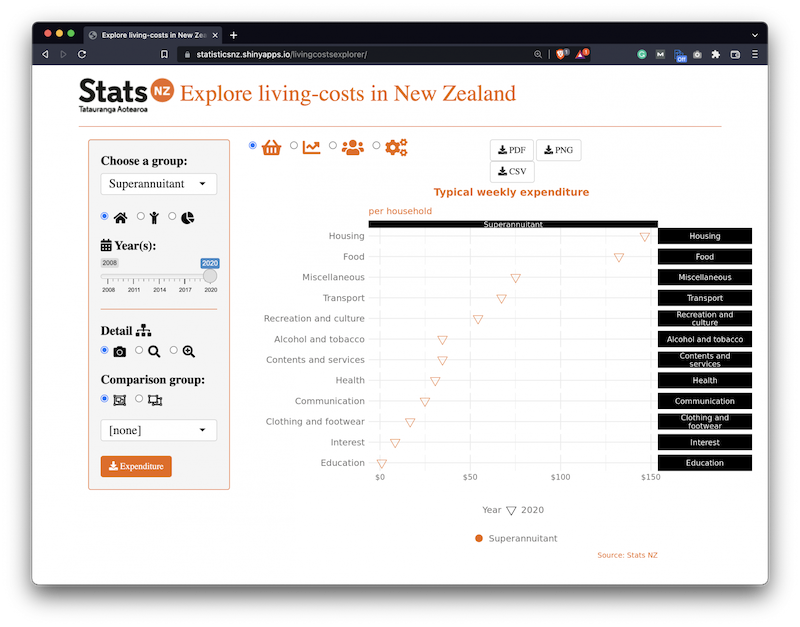
Task: Click the Miscellaneous triangle data marker
Action: (x=516, y=278)
